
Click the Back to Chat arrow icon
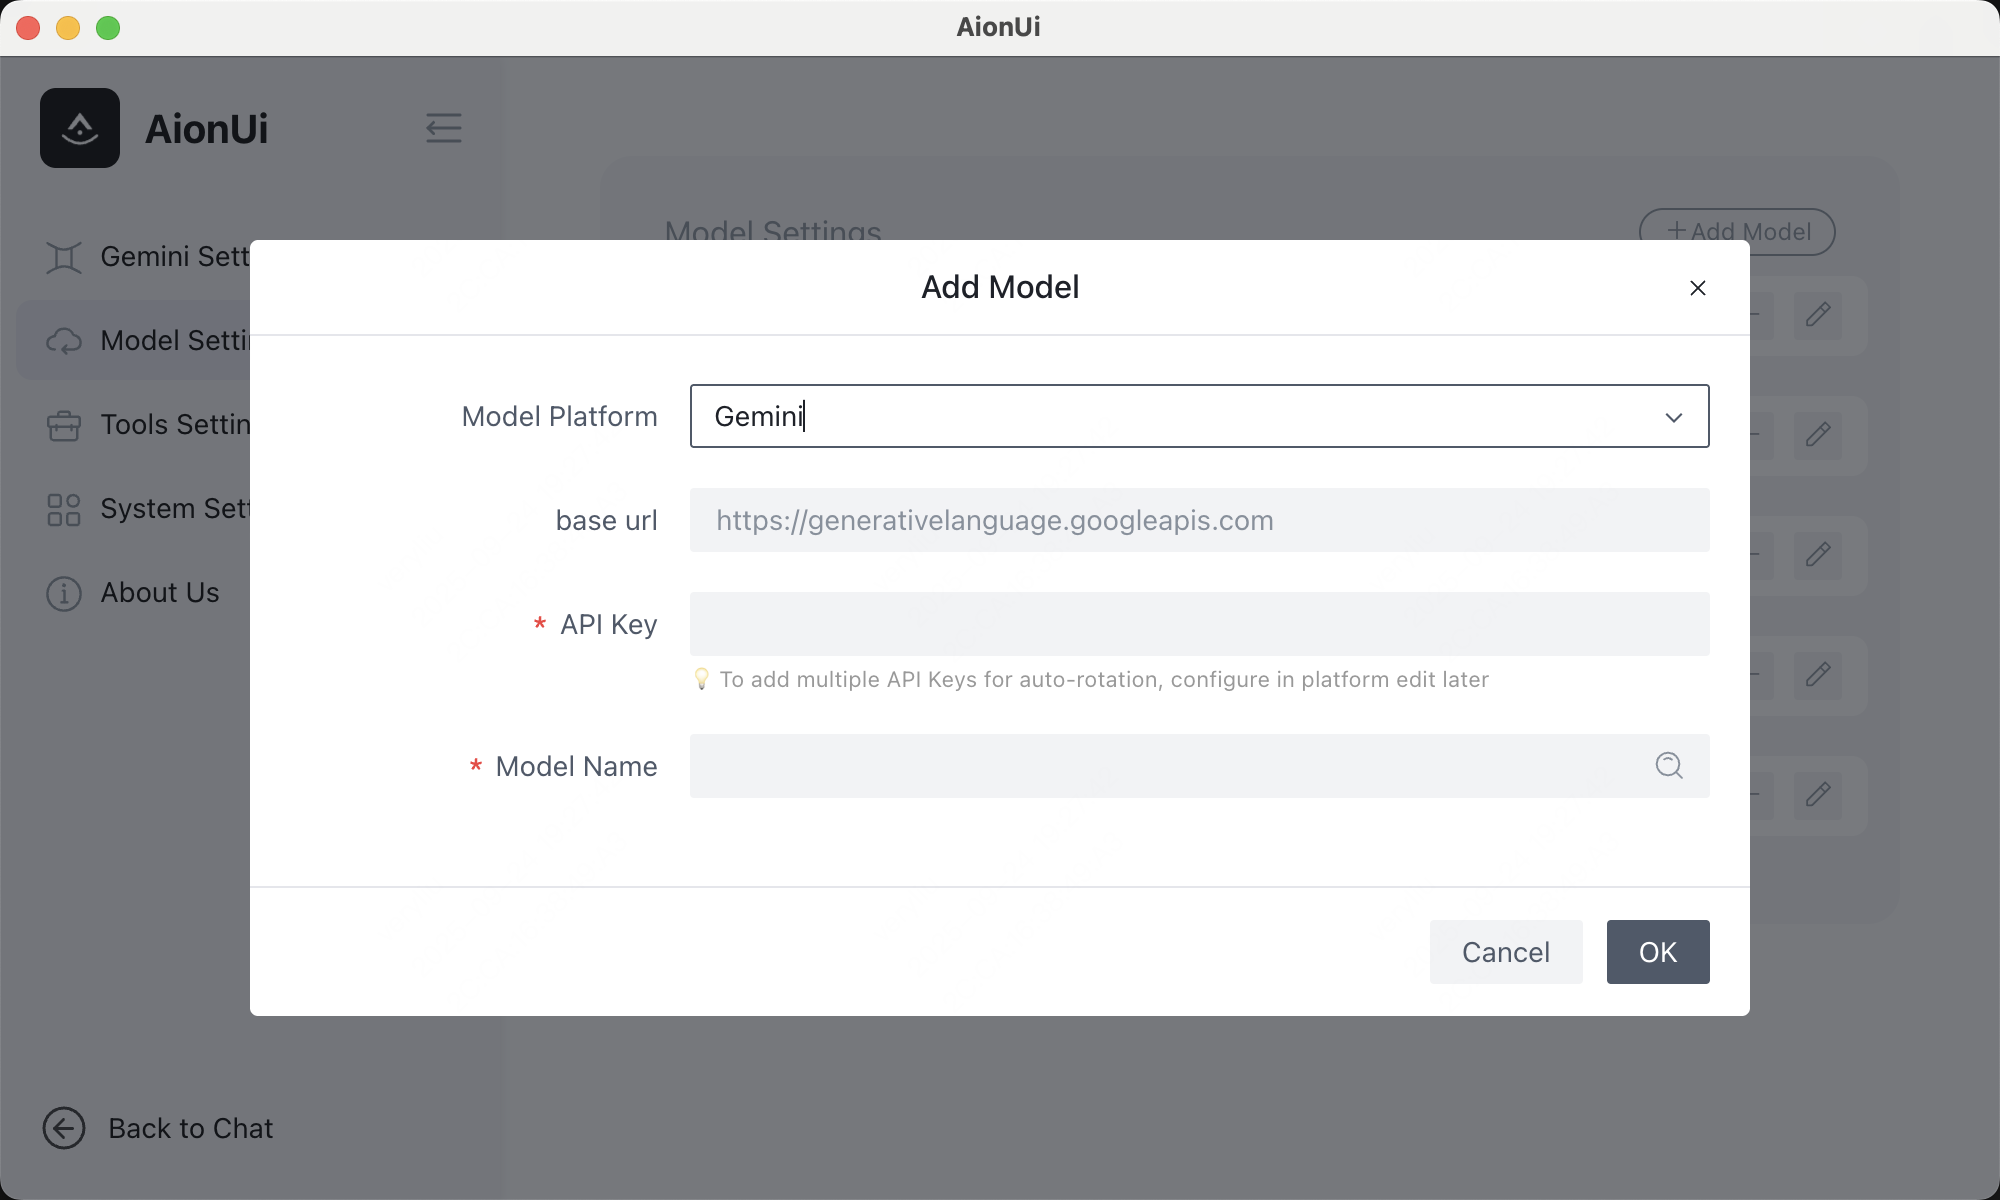(64, 1128)
